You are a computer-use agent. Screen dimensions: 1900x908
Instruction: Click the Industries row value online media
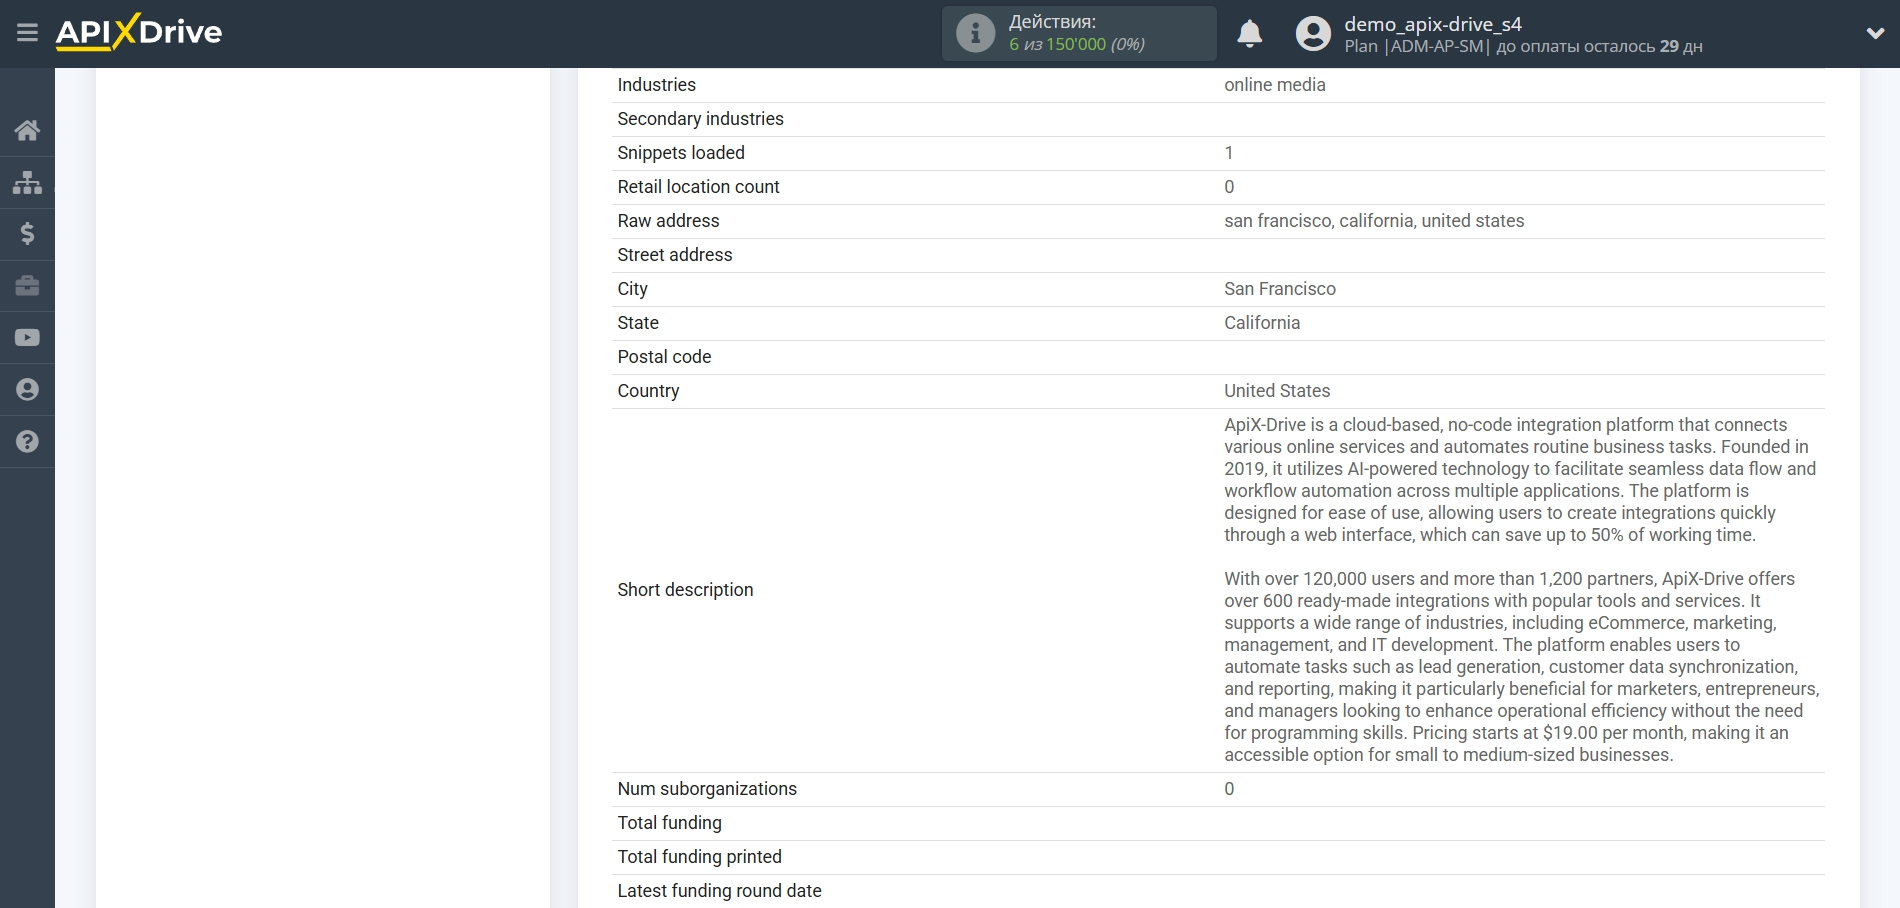coord(1274,85)
